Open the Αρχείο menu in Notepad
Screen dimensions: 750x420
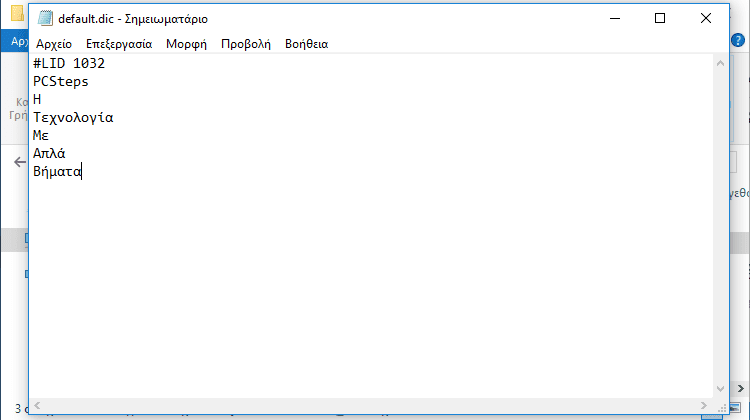[x=54, y=44]
